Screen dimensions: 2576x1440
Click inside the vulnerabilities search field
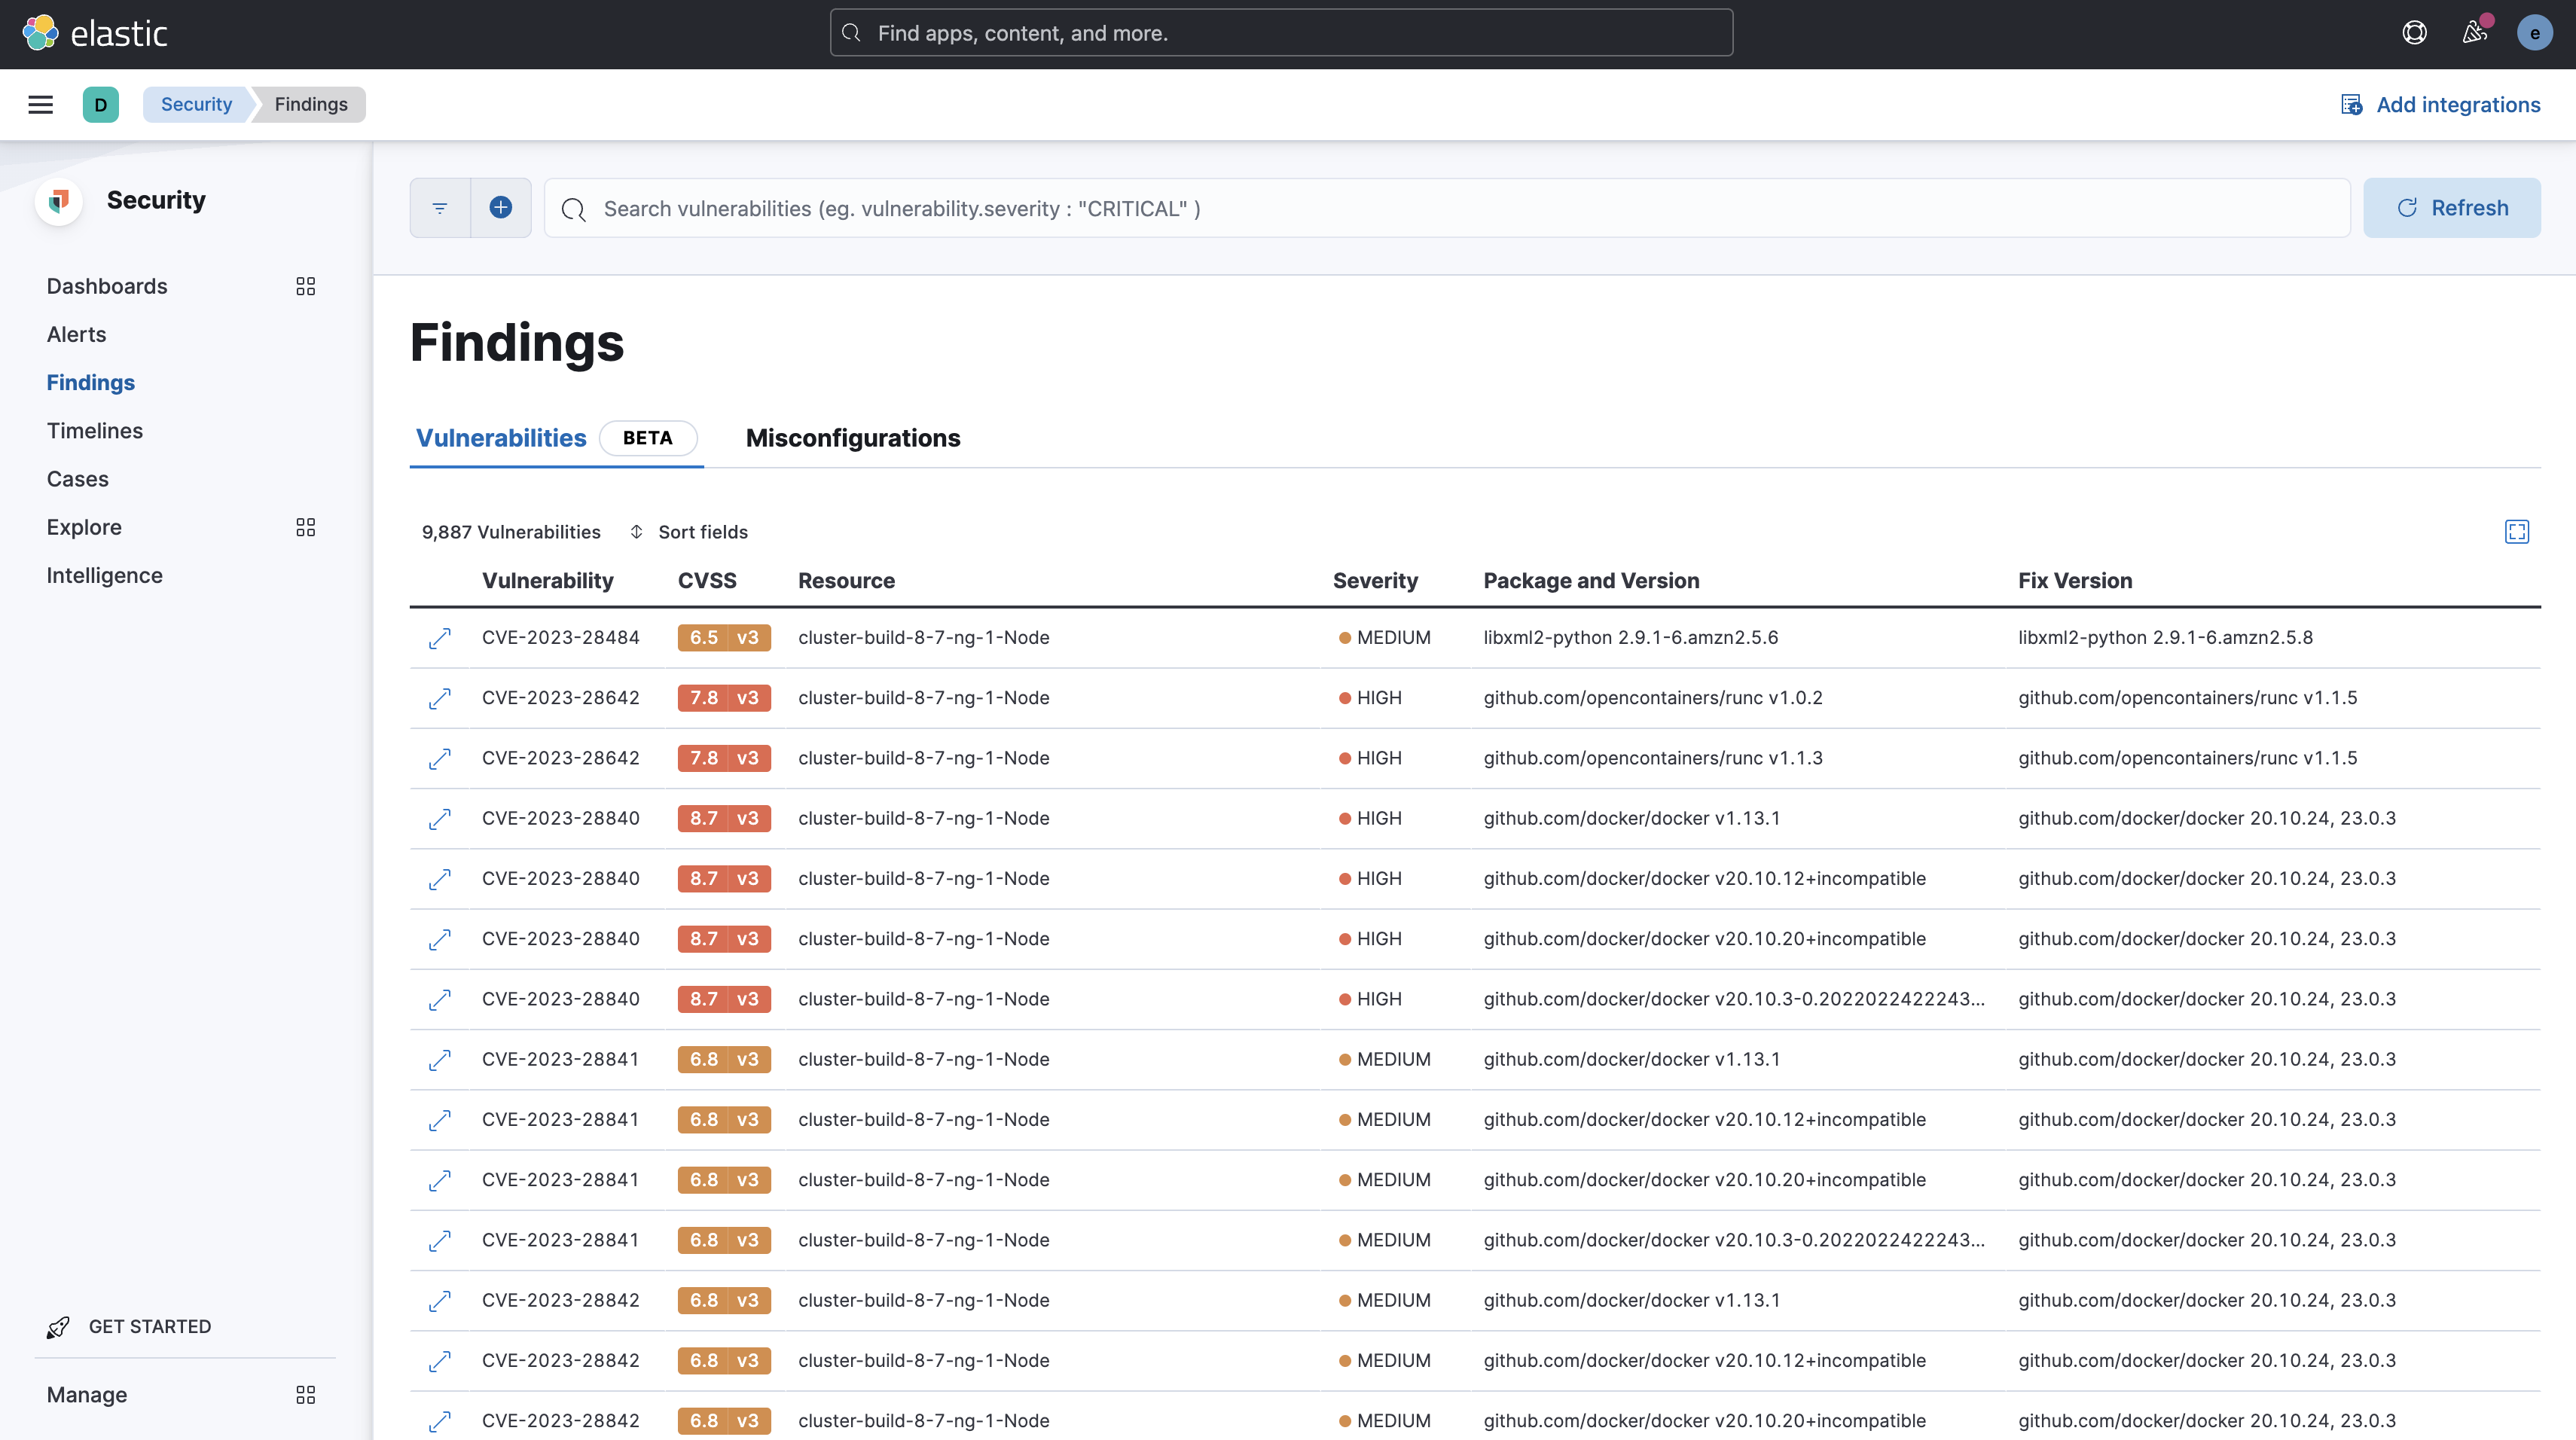coord(1200,208)
